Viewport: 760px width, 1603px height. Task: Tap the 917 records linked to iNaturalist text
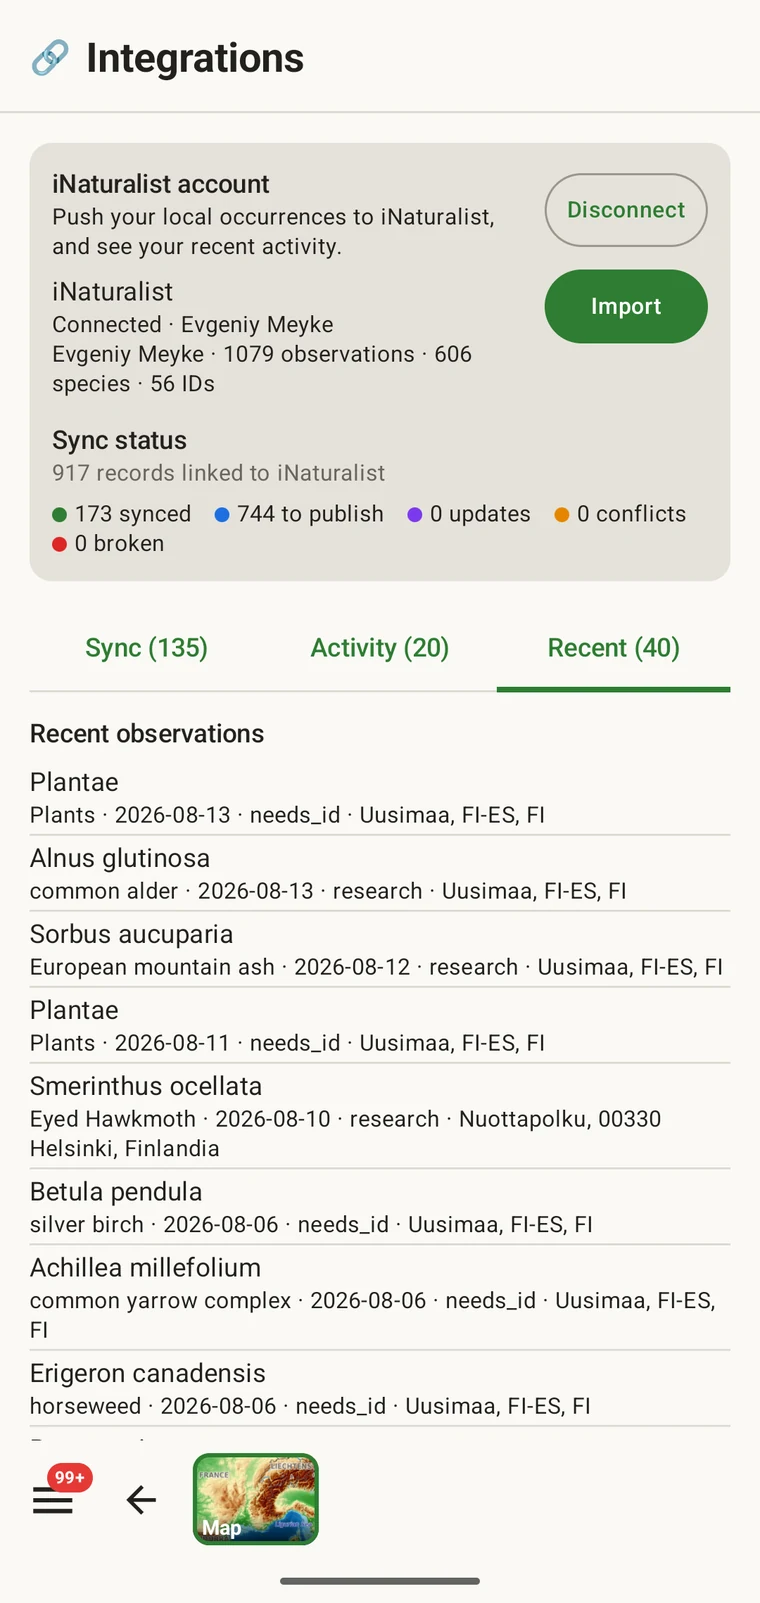(218, 473)
